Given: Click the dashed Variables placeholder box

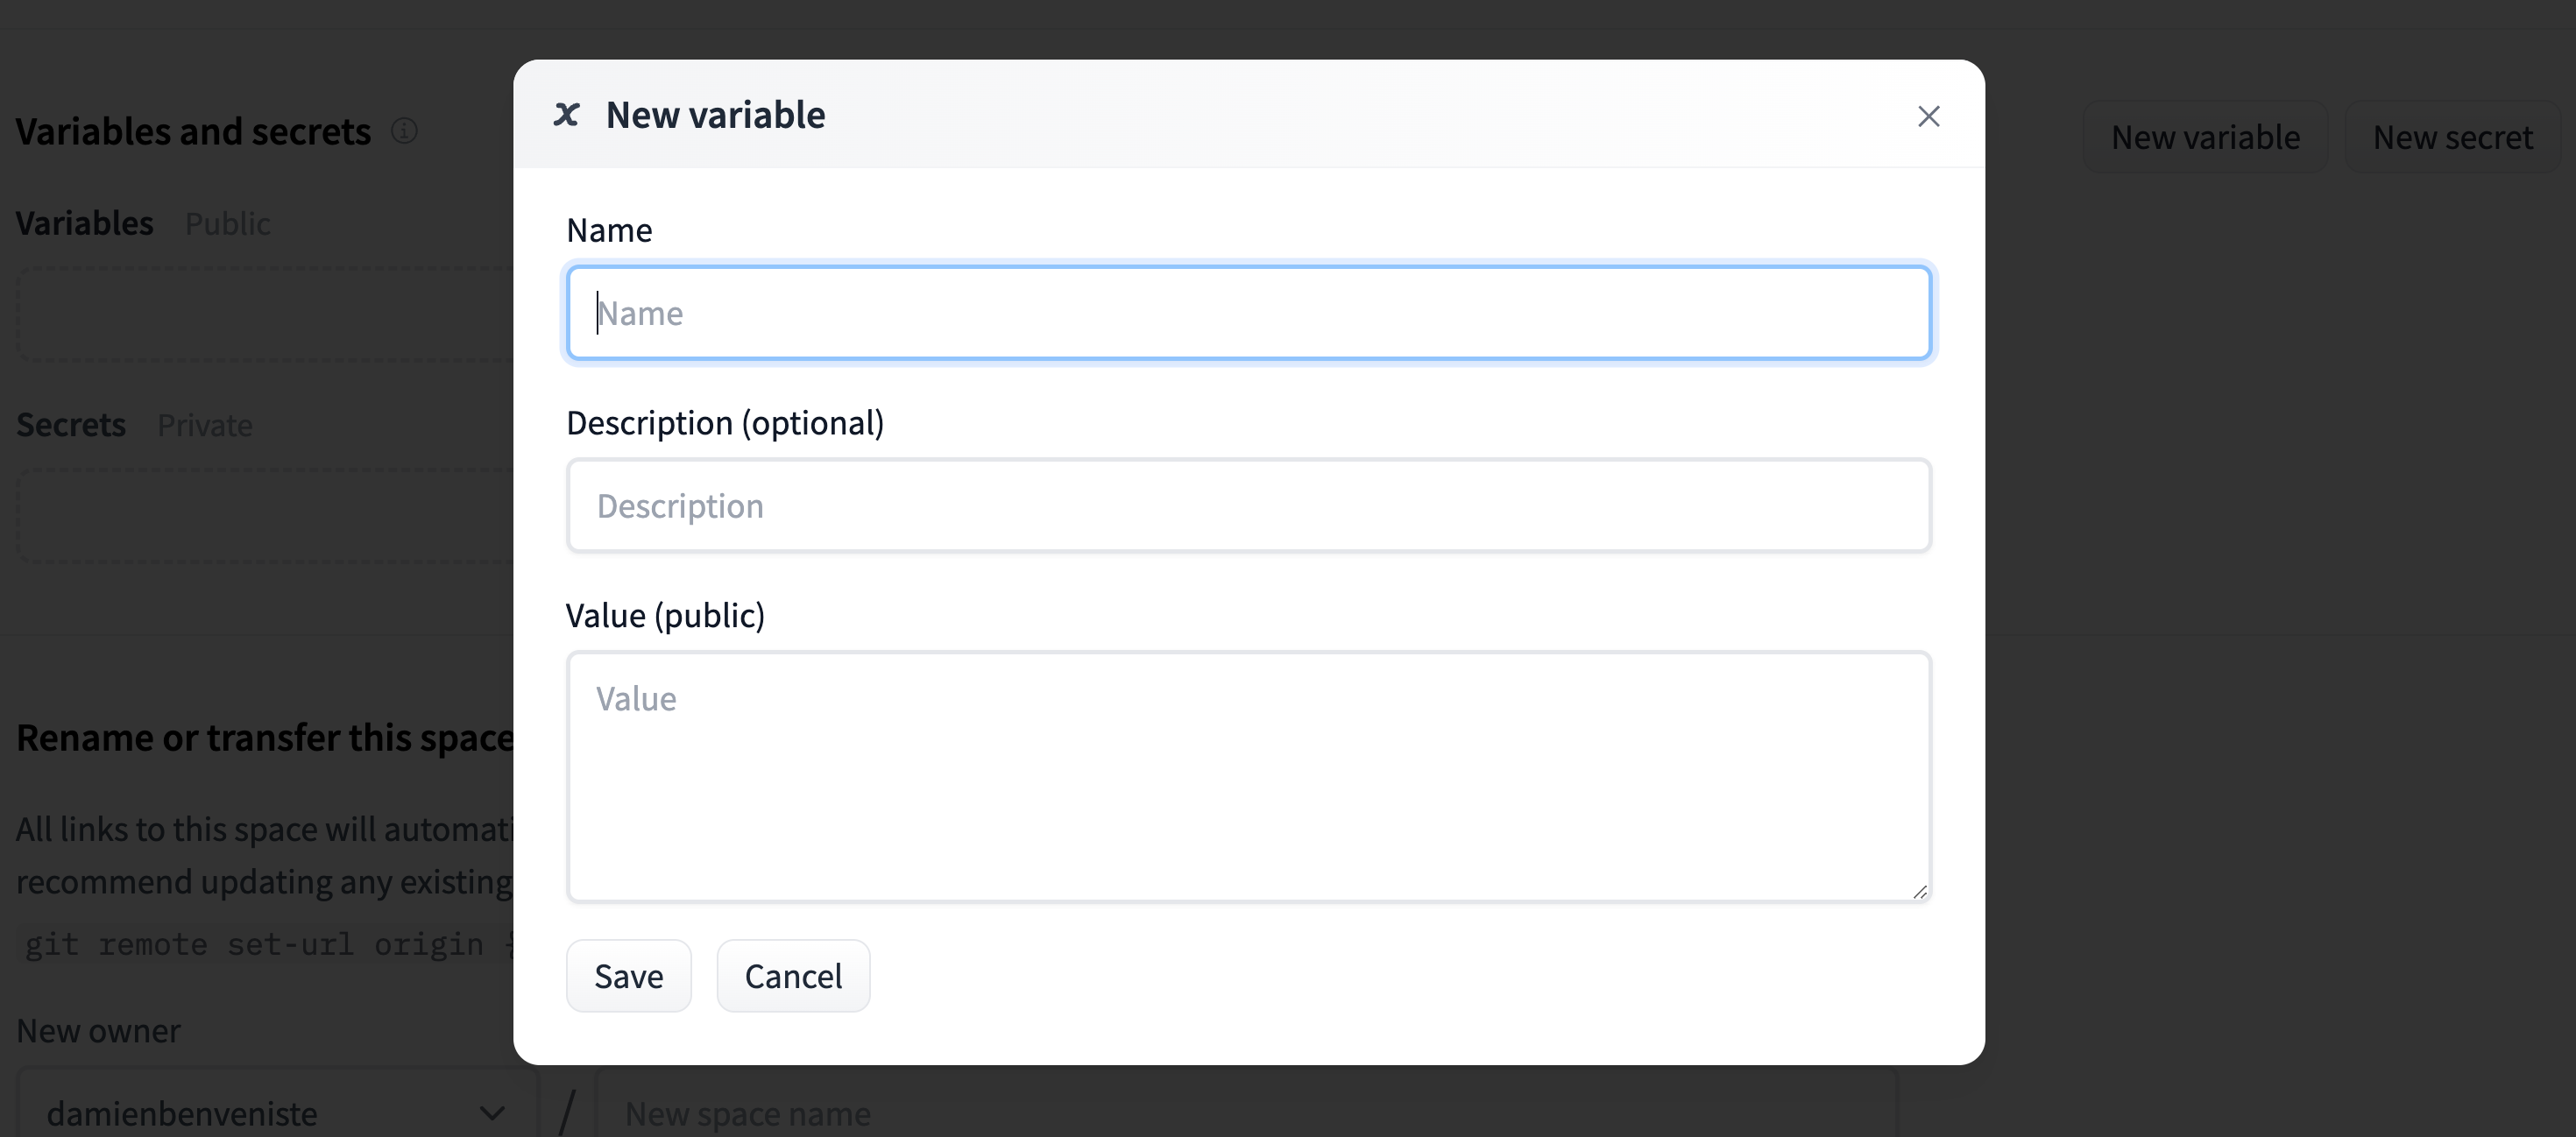Looking at the screenshot, I should point(260,313).
